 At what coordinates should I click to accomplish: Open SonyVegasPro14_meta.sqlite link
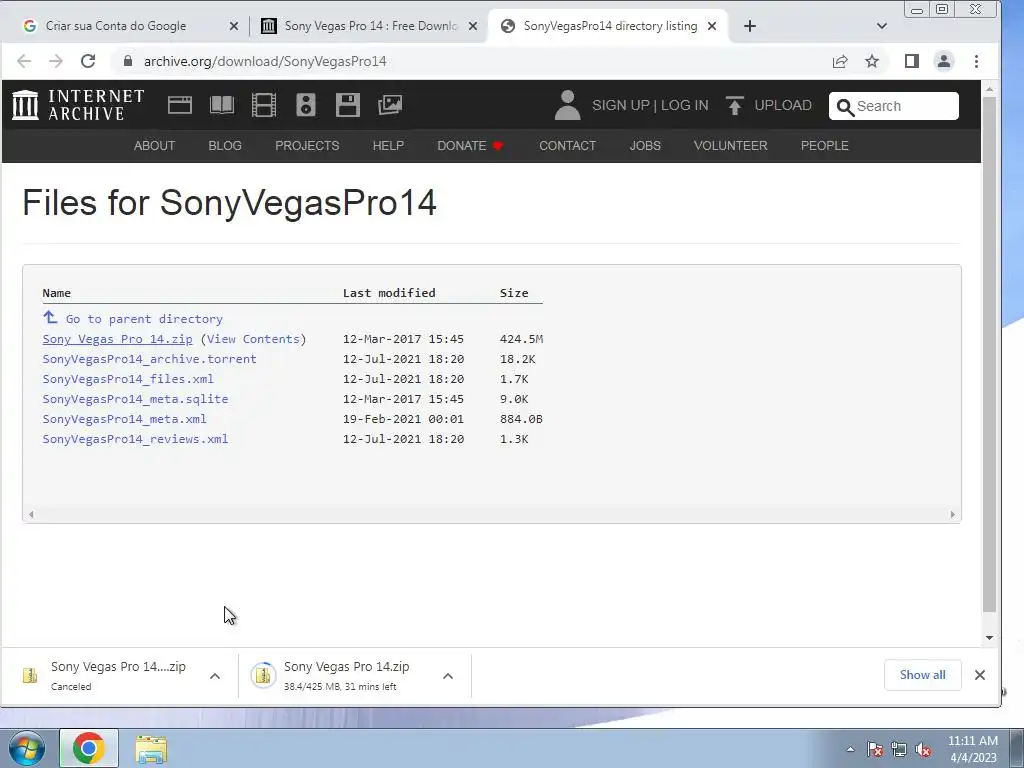[x=135, y=399]
